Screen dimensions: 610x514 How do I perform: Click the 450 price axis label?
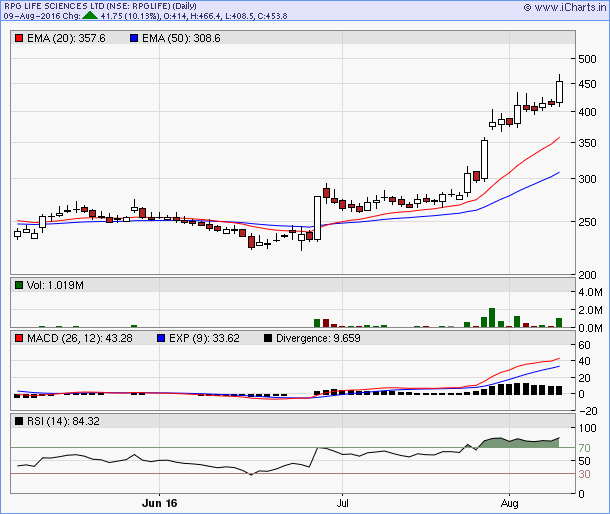587,84
